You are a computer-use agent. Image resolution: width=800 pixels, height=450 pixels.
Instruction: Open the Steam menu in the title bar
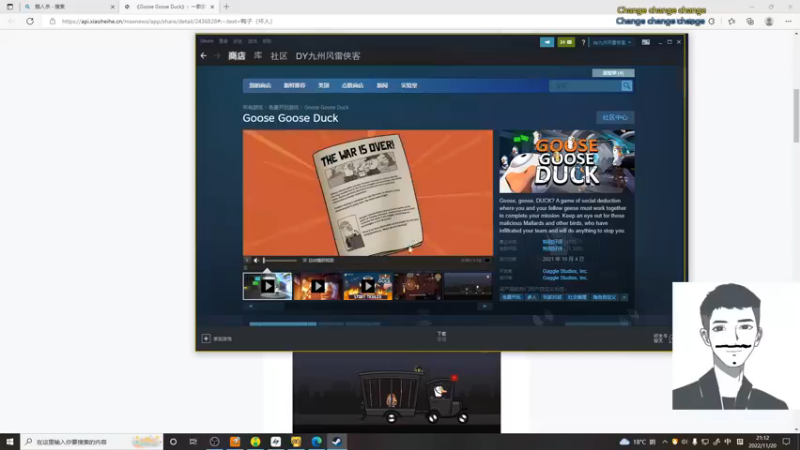(207, 41)
